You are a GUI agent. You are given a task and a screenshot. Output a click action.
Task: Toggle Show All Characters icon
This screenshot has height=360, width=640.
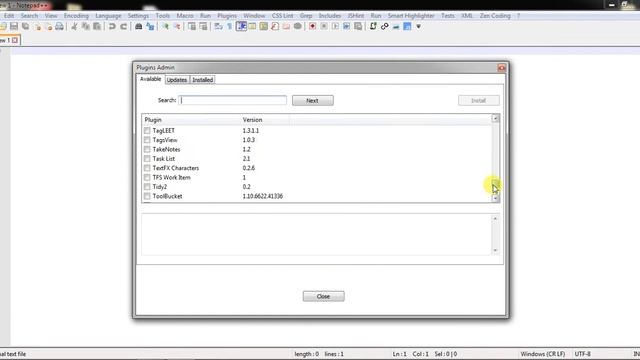[x=229, y=27]
